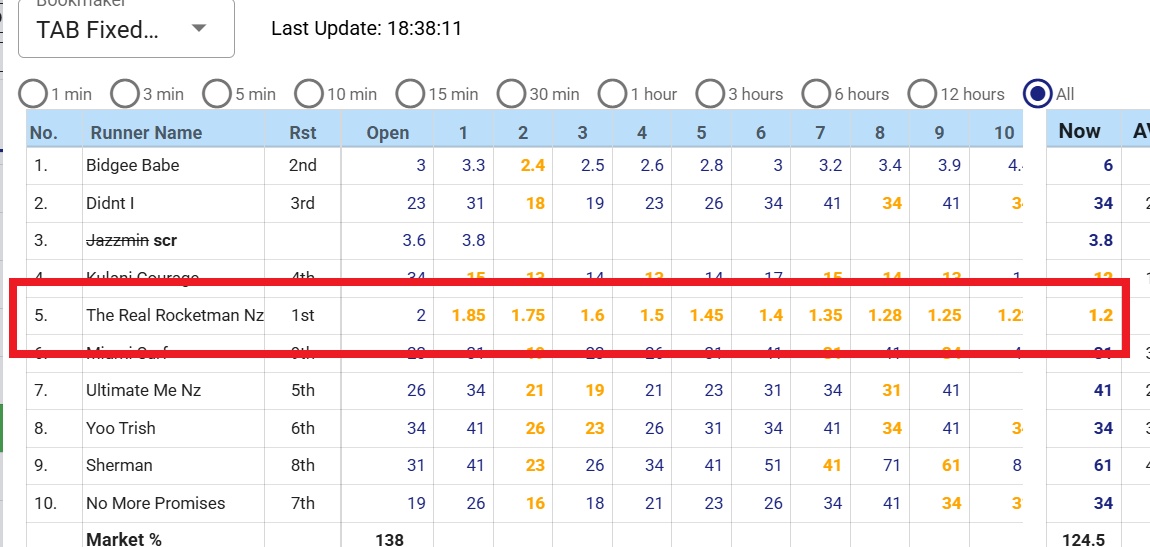The height and width of the screenshot is (547, 1150).
Task: Select the 6 hours radio button
Action: pyautogui.click(x=817, y=94)
